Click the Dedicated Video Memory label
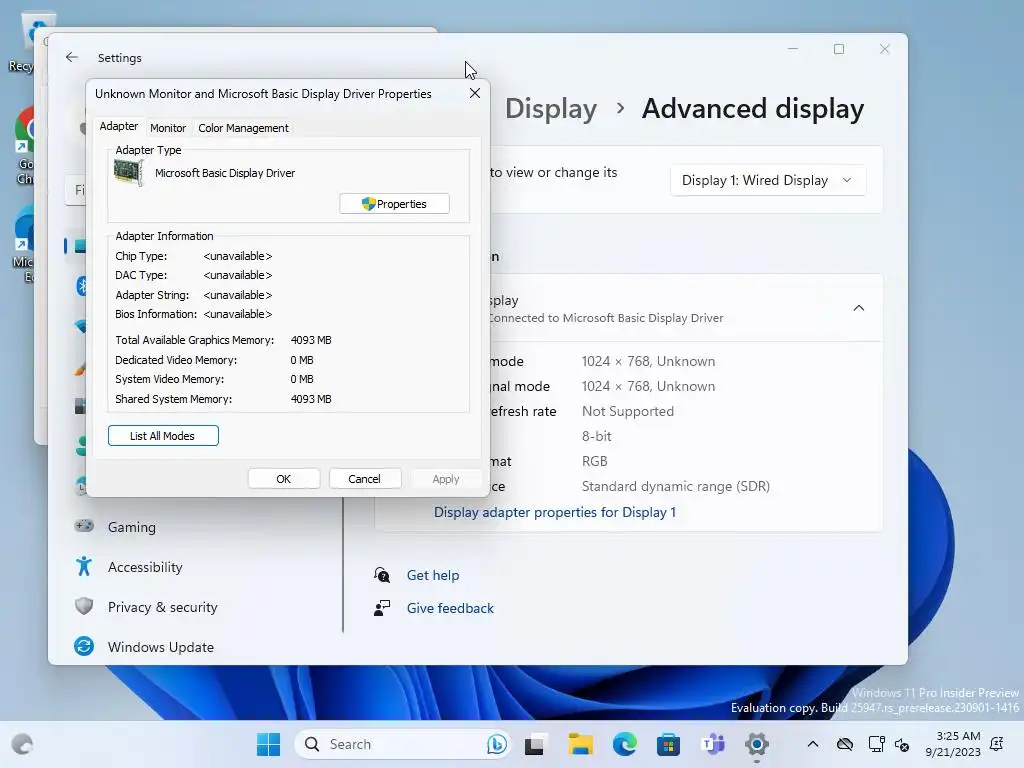 [176, 360]
